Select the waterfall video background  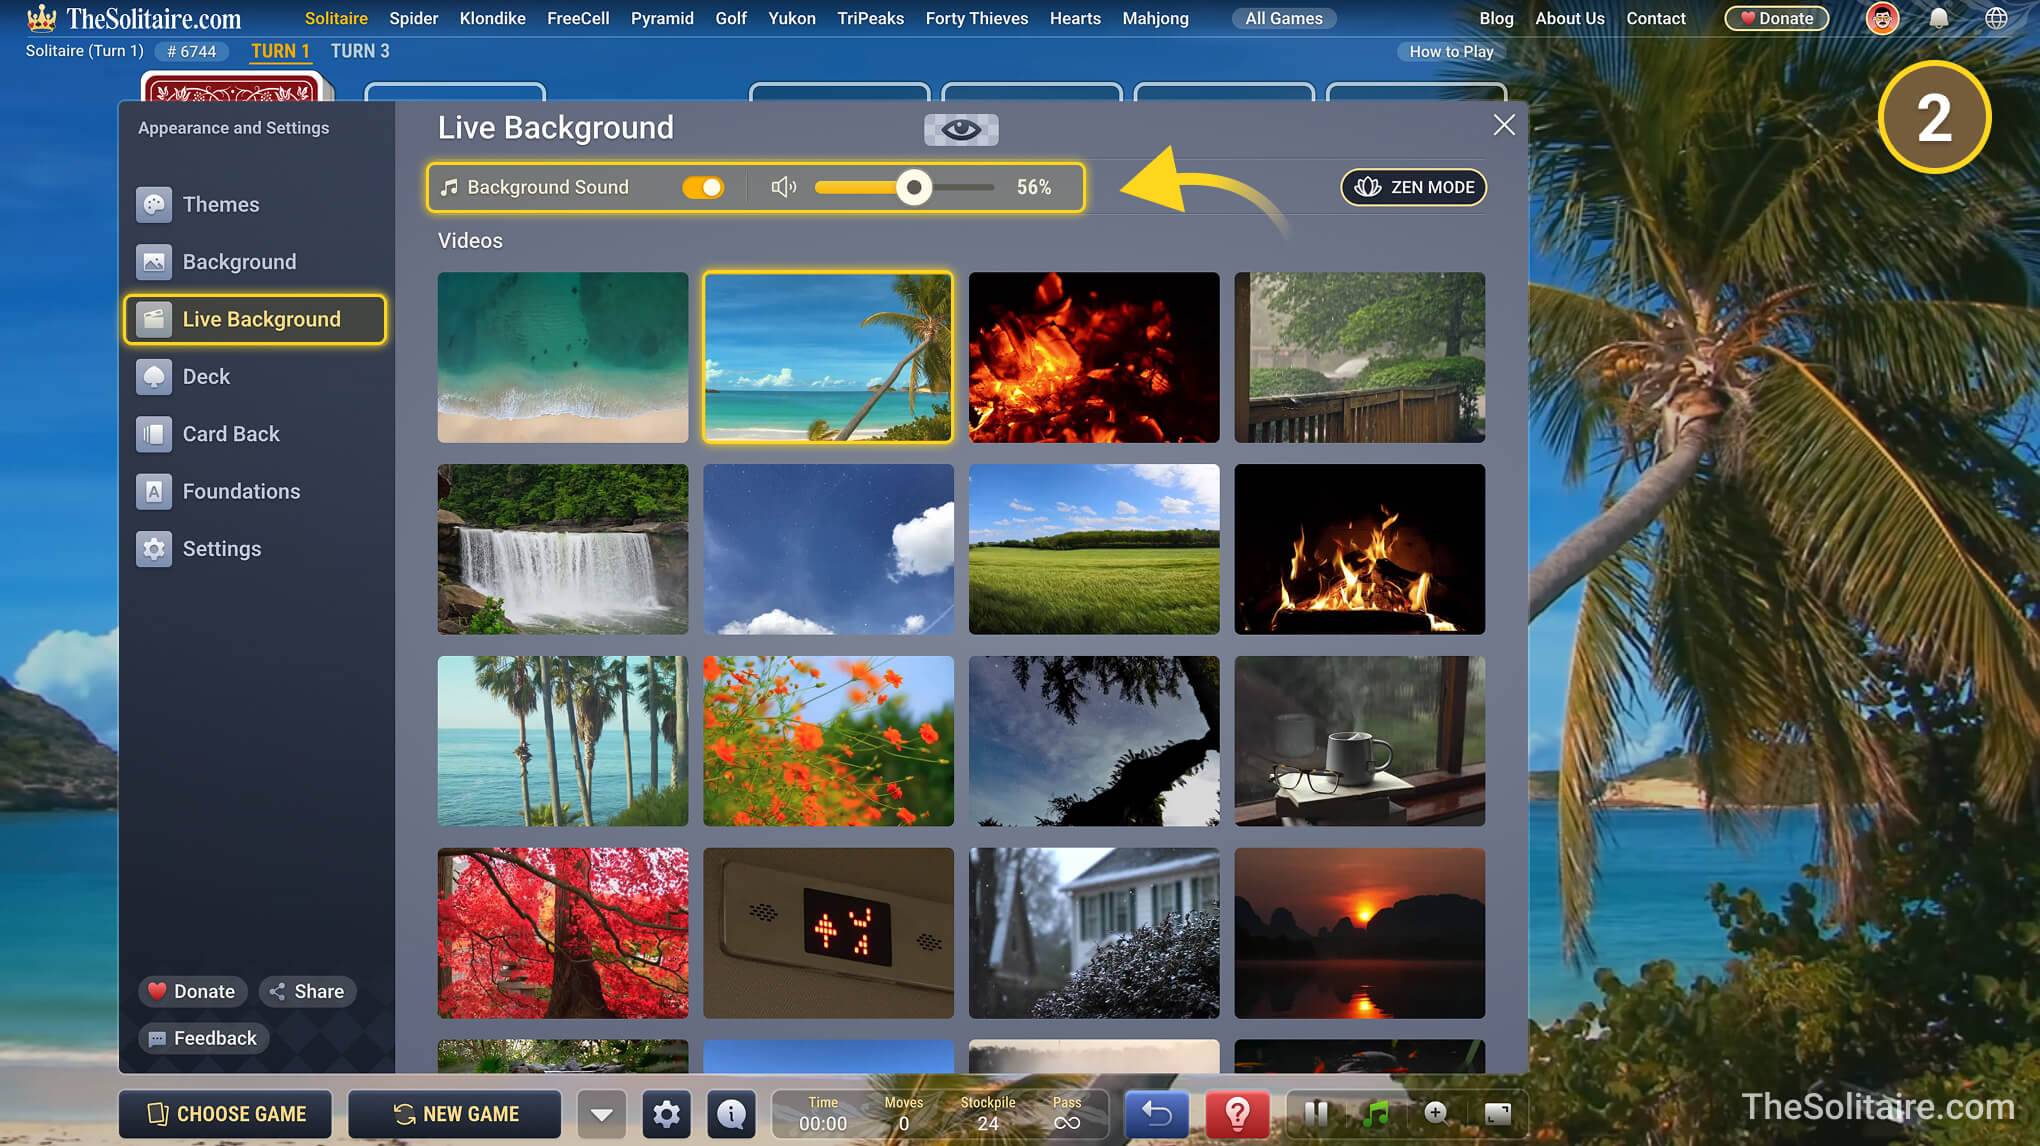[x=563, y=549]
